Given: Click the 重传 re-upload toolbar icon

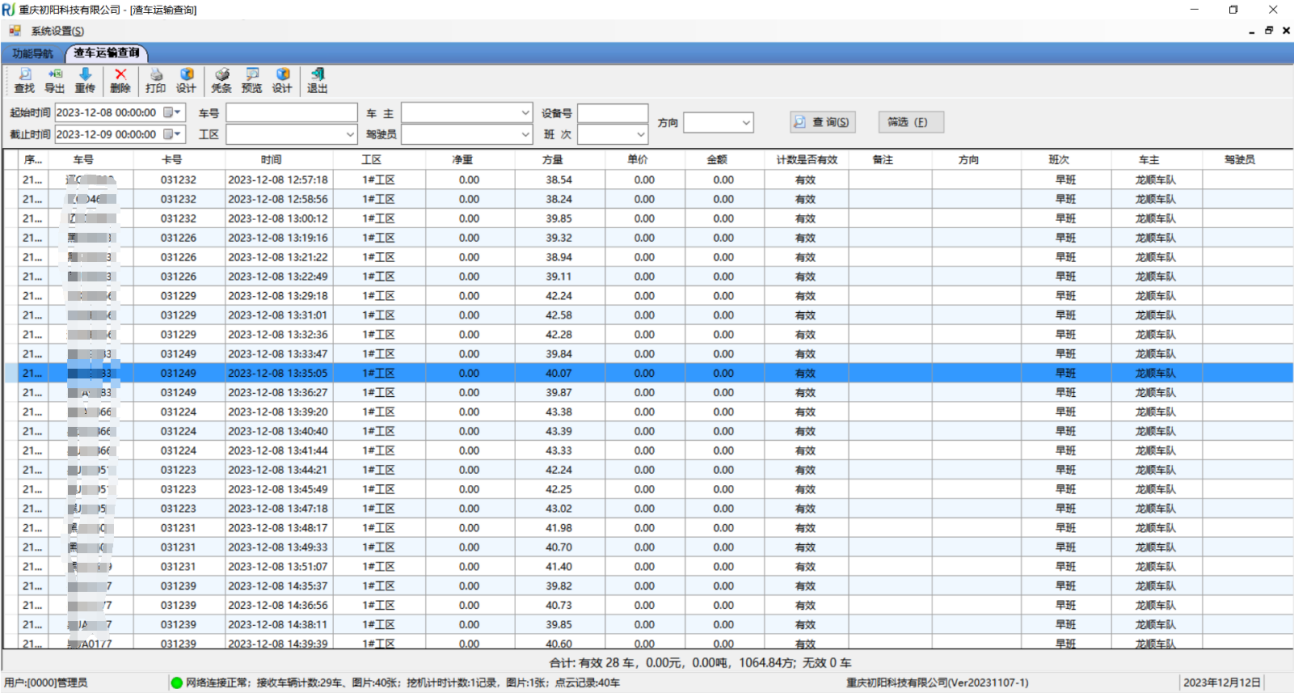Looking at the screenshot, I should pos(85,80).
